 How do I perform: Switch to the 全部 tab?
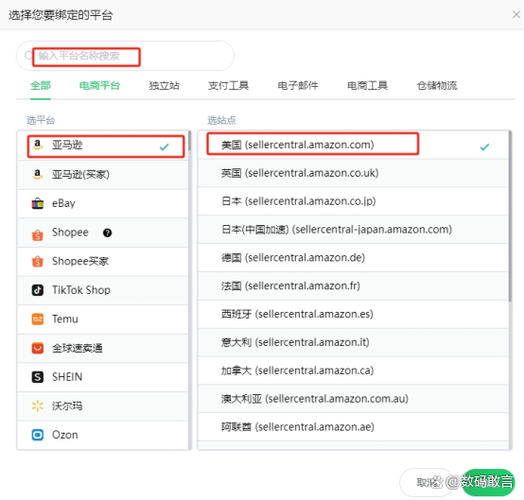40,86
